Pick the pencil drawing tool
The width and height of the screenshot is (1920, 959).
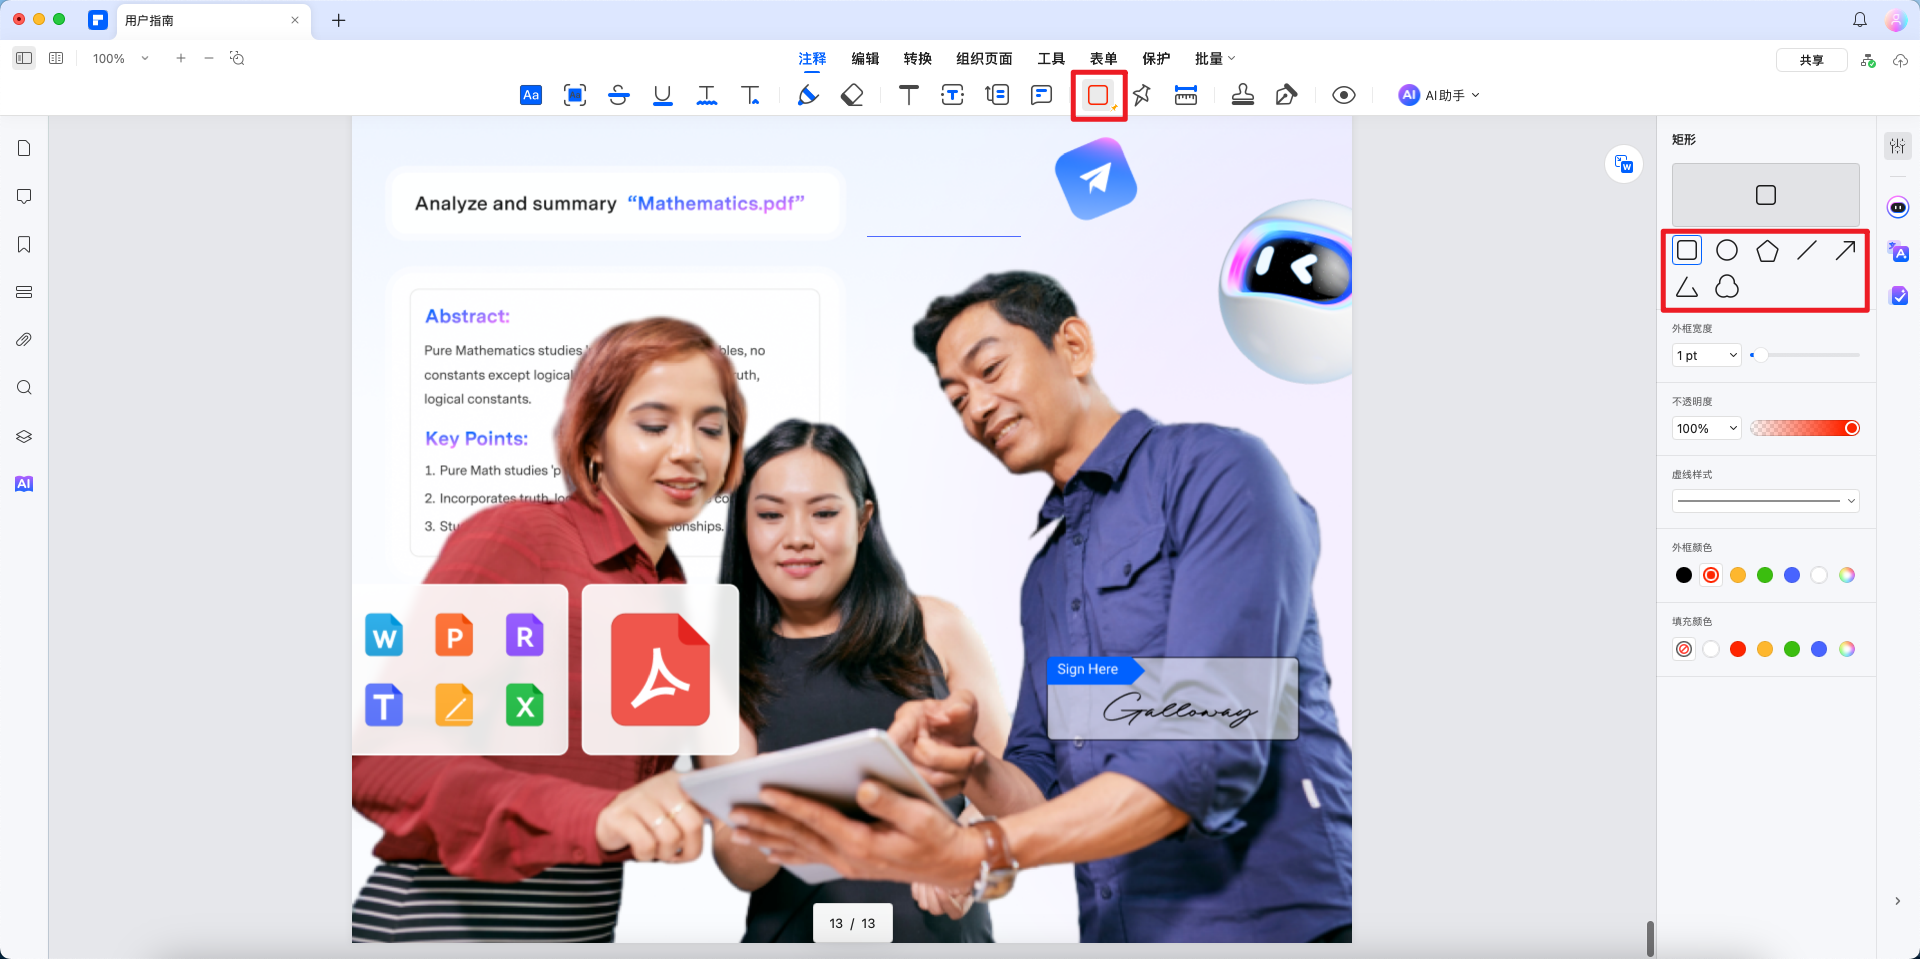pos(808,95)
